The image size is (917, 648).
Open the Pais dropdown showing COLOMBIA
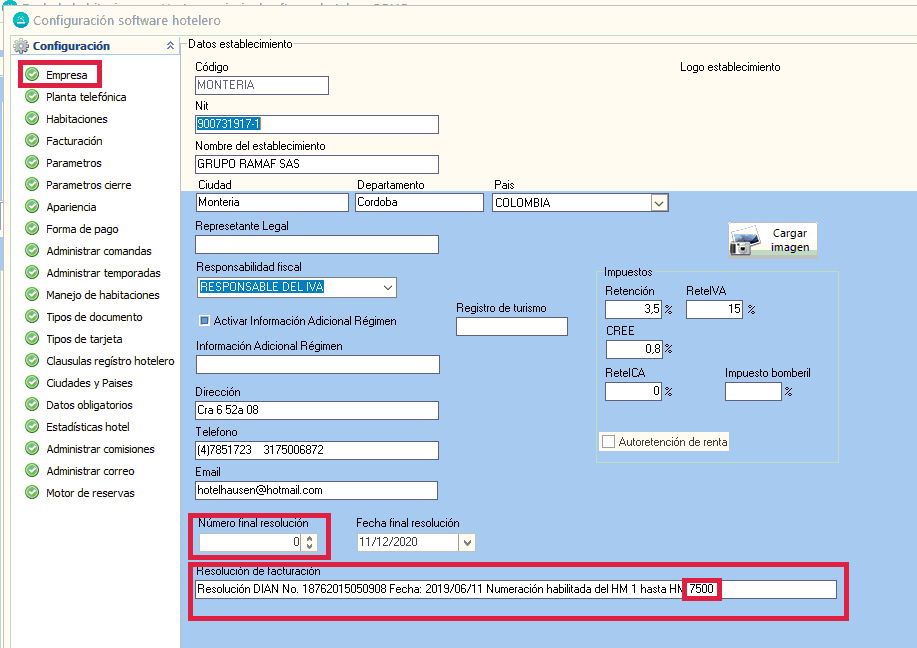pyautogui.click(x=658, y=203)
